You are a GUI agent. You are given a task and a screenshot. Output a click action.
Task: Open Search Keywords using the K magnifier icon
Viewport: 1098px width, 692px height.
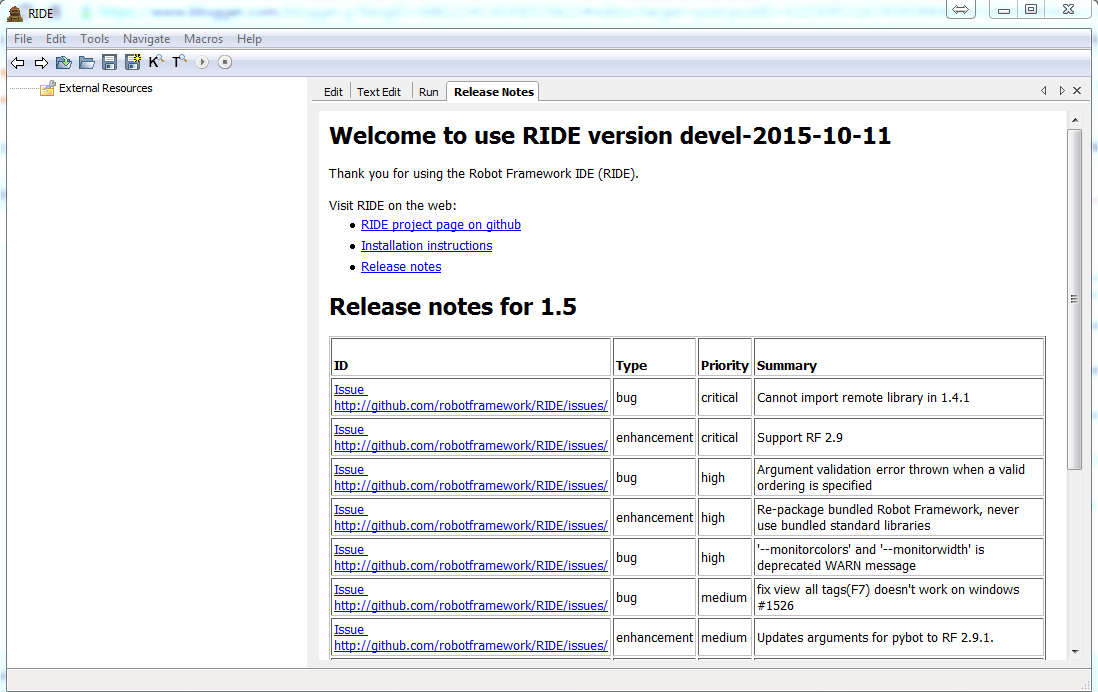coord(156,62)
